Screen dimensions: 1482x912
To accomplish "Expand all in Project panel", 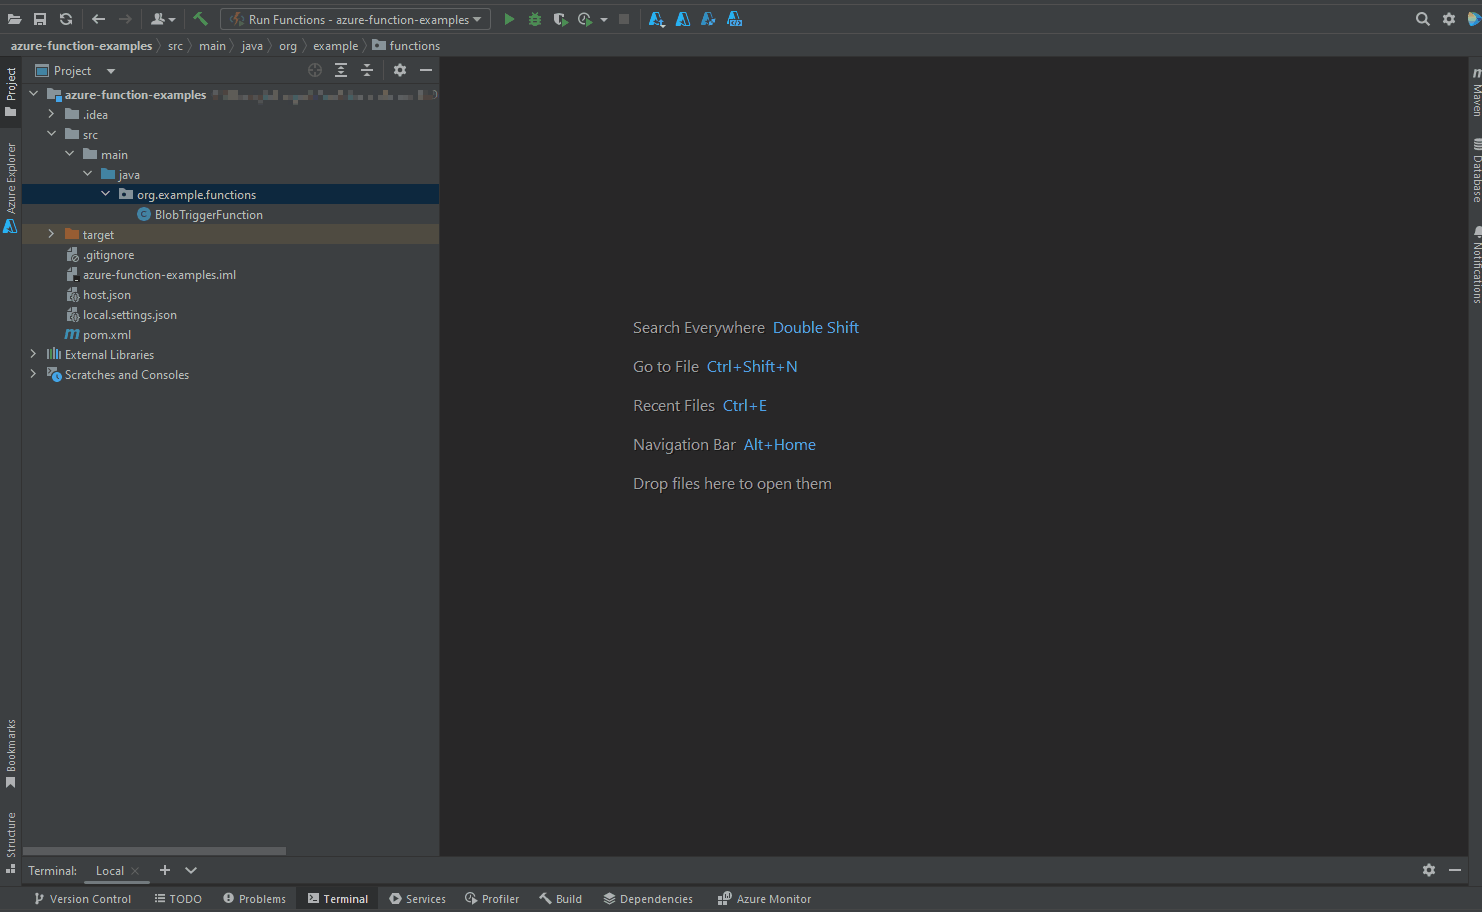I will coord(341,70).
